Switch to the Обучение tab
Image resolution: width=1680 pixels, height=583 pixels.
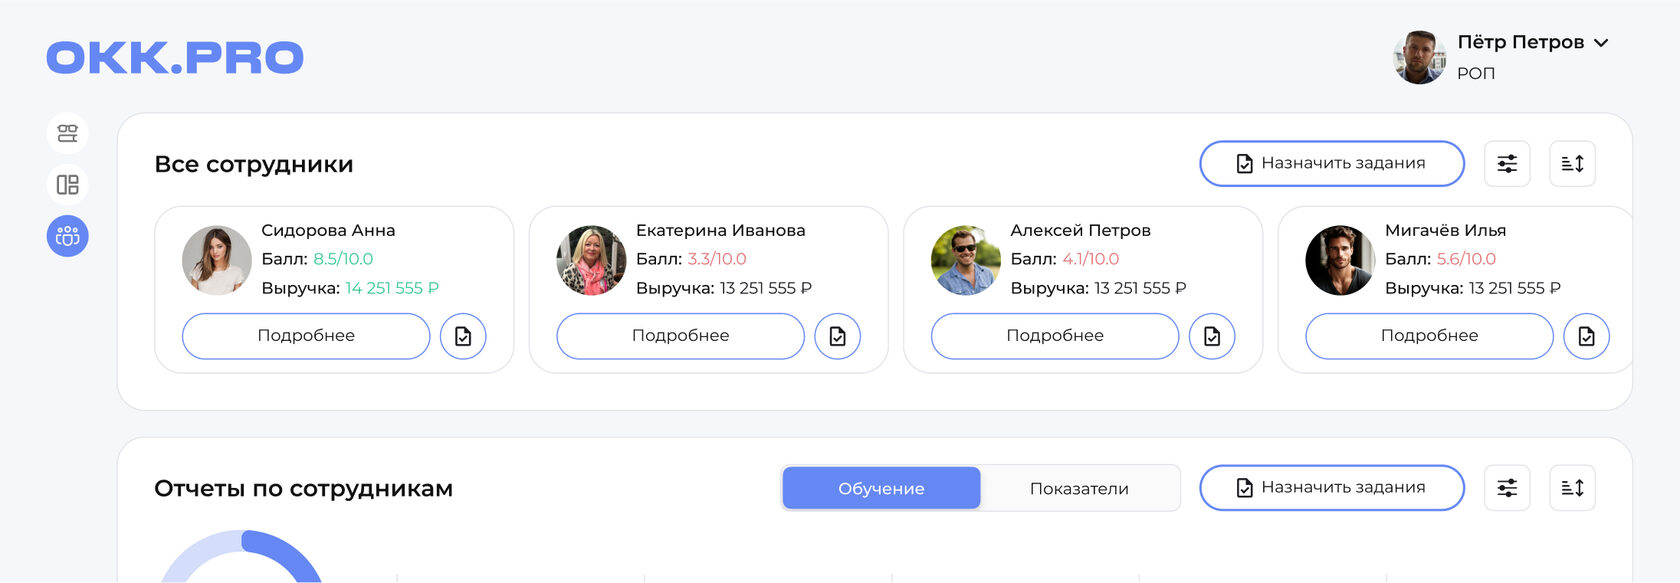[x=881, y=488]
